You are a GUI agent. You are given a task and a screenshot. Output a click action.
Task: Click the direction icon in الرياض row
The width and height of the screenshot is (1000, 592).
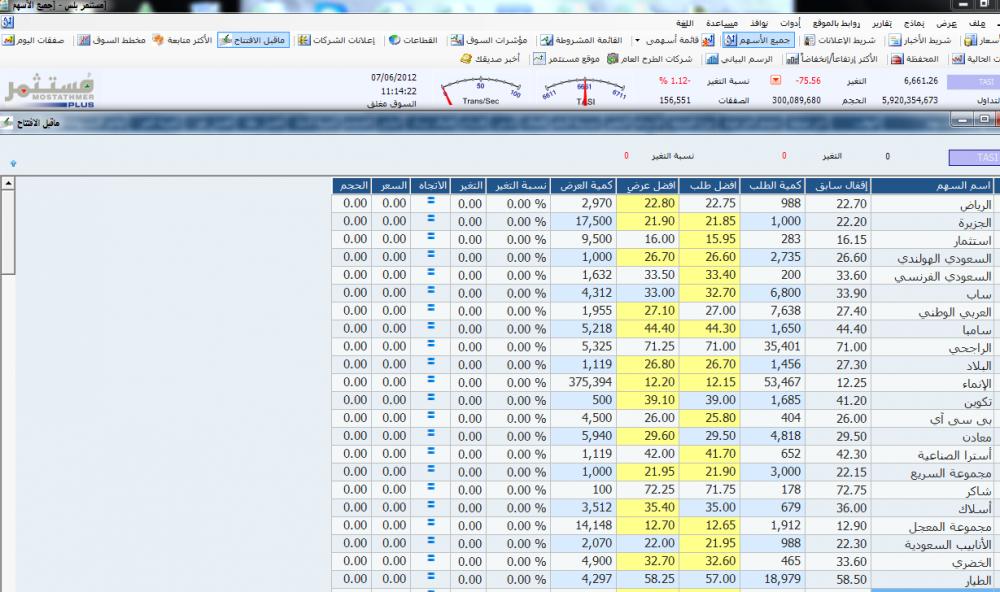[x=430, y=201]
